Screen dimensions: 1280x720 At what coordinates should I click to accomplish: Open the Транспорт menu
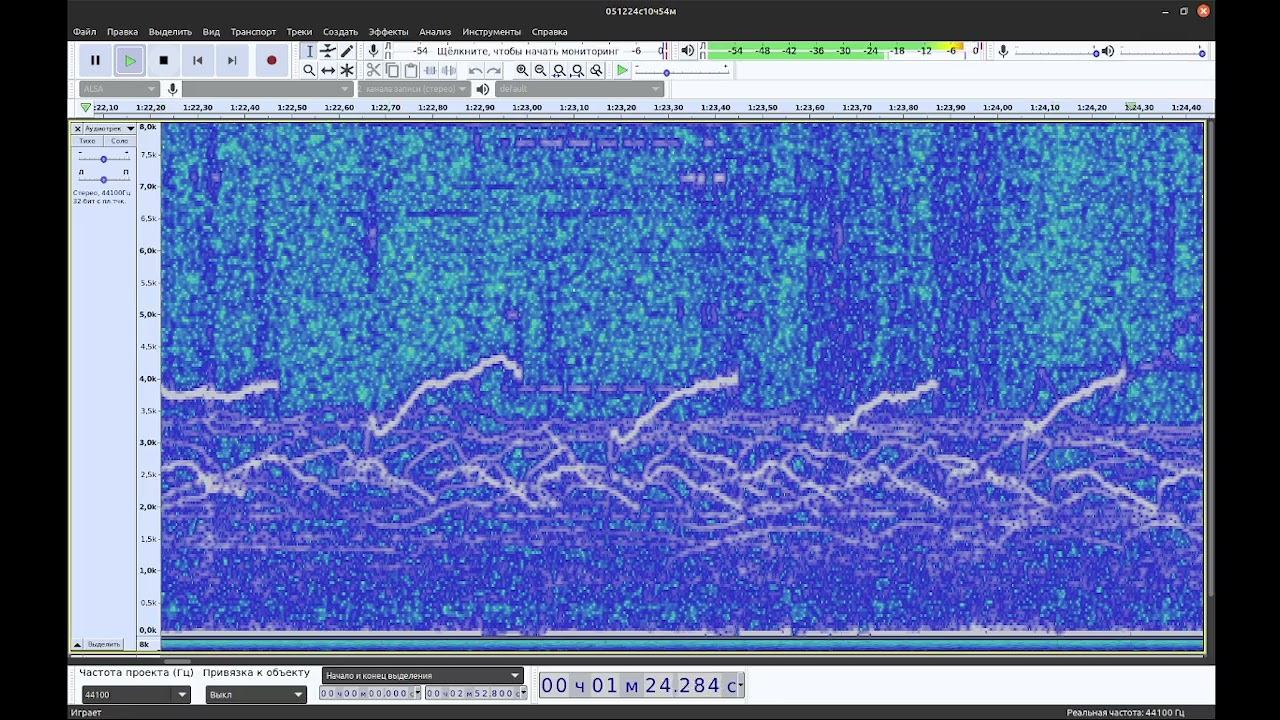coord(253,32)
